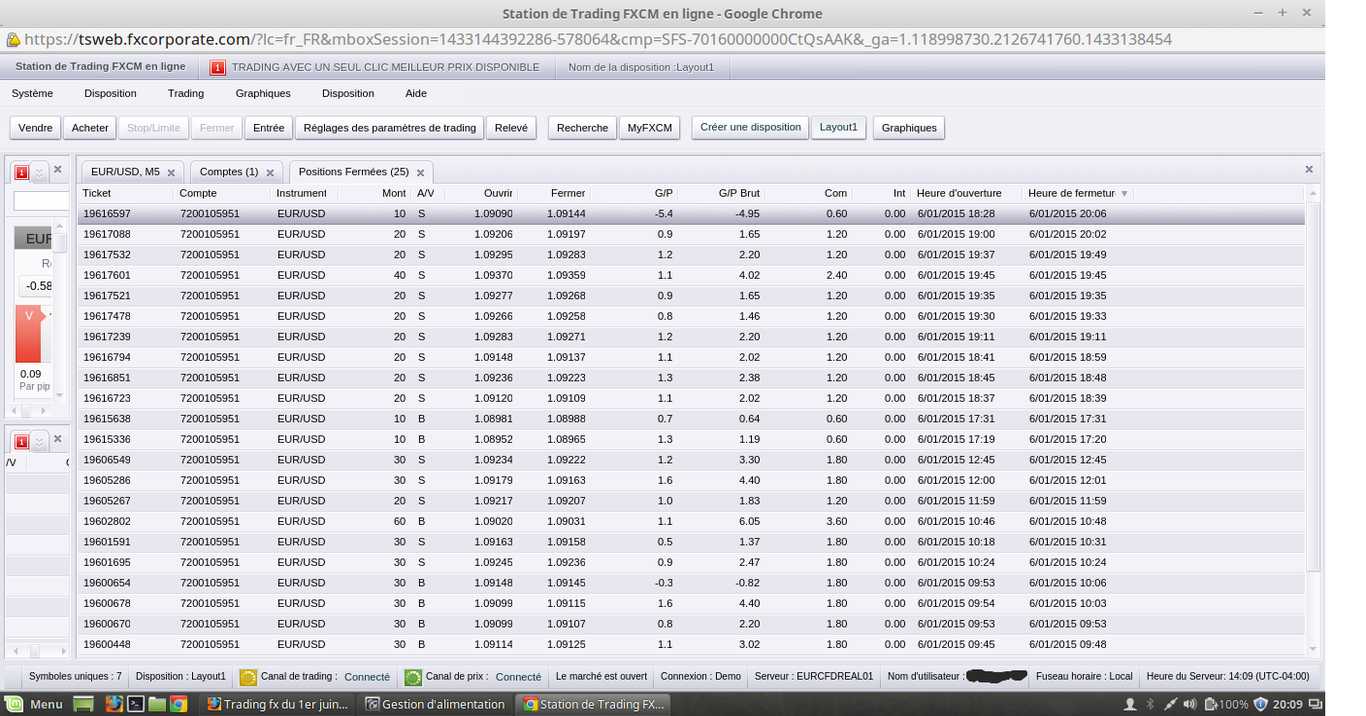The width and height of the screenshot is (1366, 716).
Task: Open the terminal launcher in taskbar
Action: [135, 704]
